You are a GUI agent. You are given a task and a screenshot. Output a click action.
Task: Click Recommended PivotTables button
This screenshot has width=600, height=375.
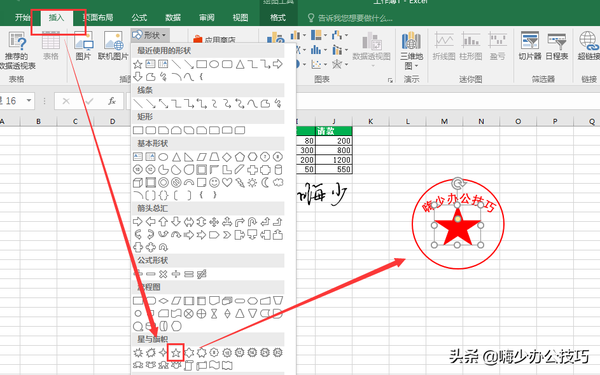click(17, 51)
